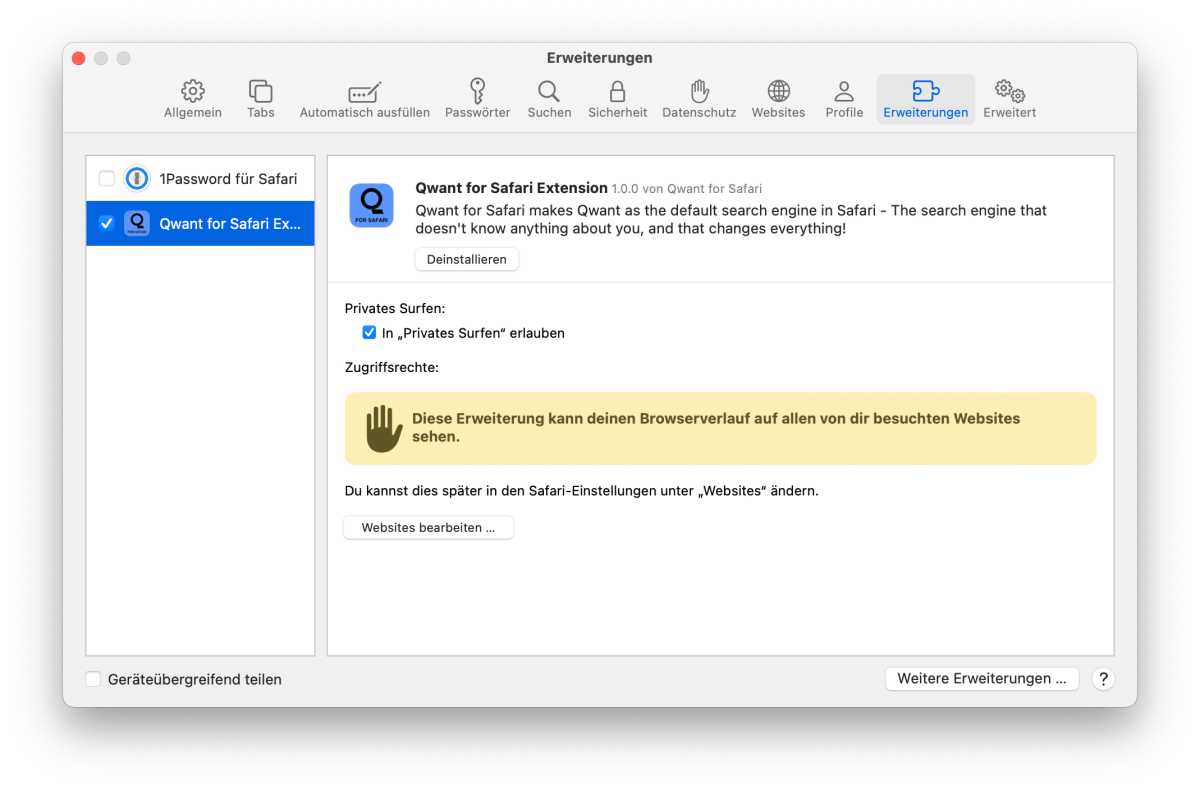Switch to the Profile tab
The image size is (1200, 790).
point(844,99)
